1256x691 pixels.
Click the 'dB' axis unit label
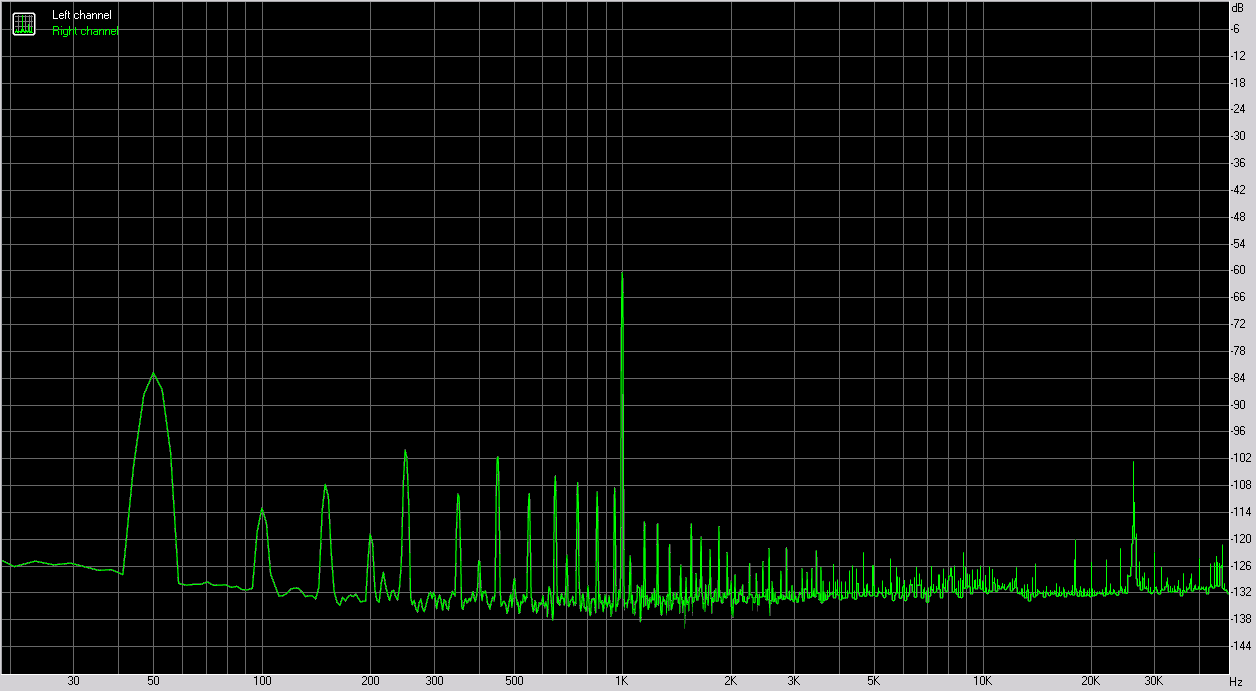pyautogui.click(x=1238, y=7)
